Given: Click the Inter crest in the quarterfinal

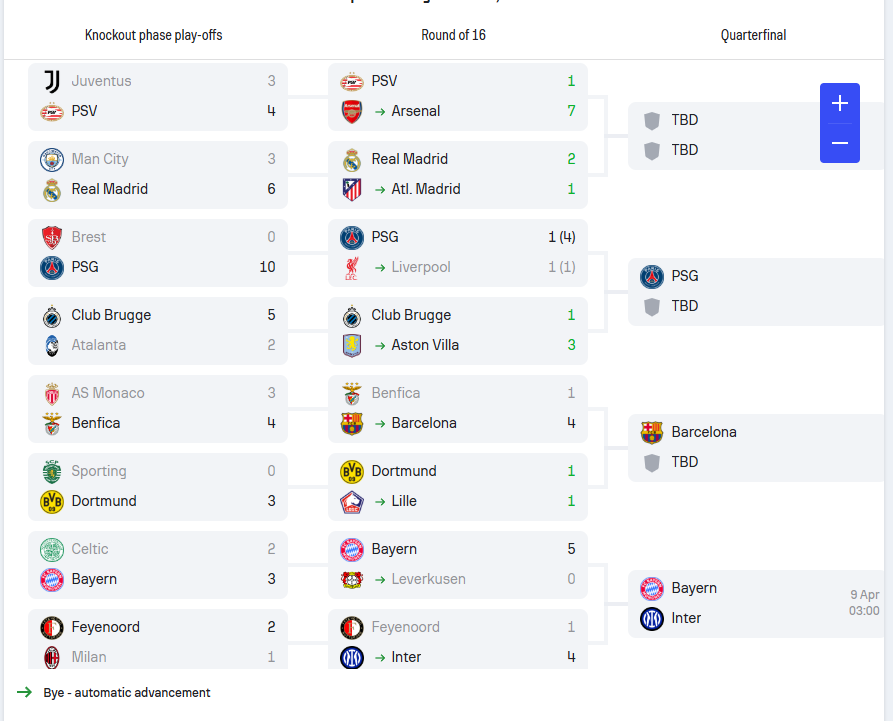Looking at the screenshot, I should [x=652, y=618].
